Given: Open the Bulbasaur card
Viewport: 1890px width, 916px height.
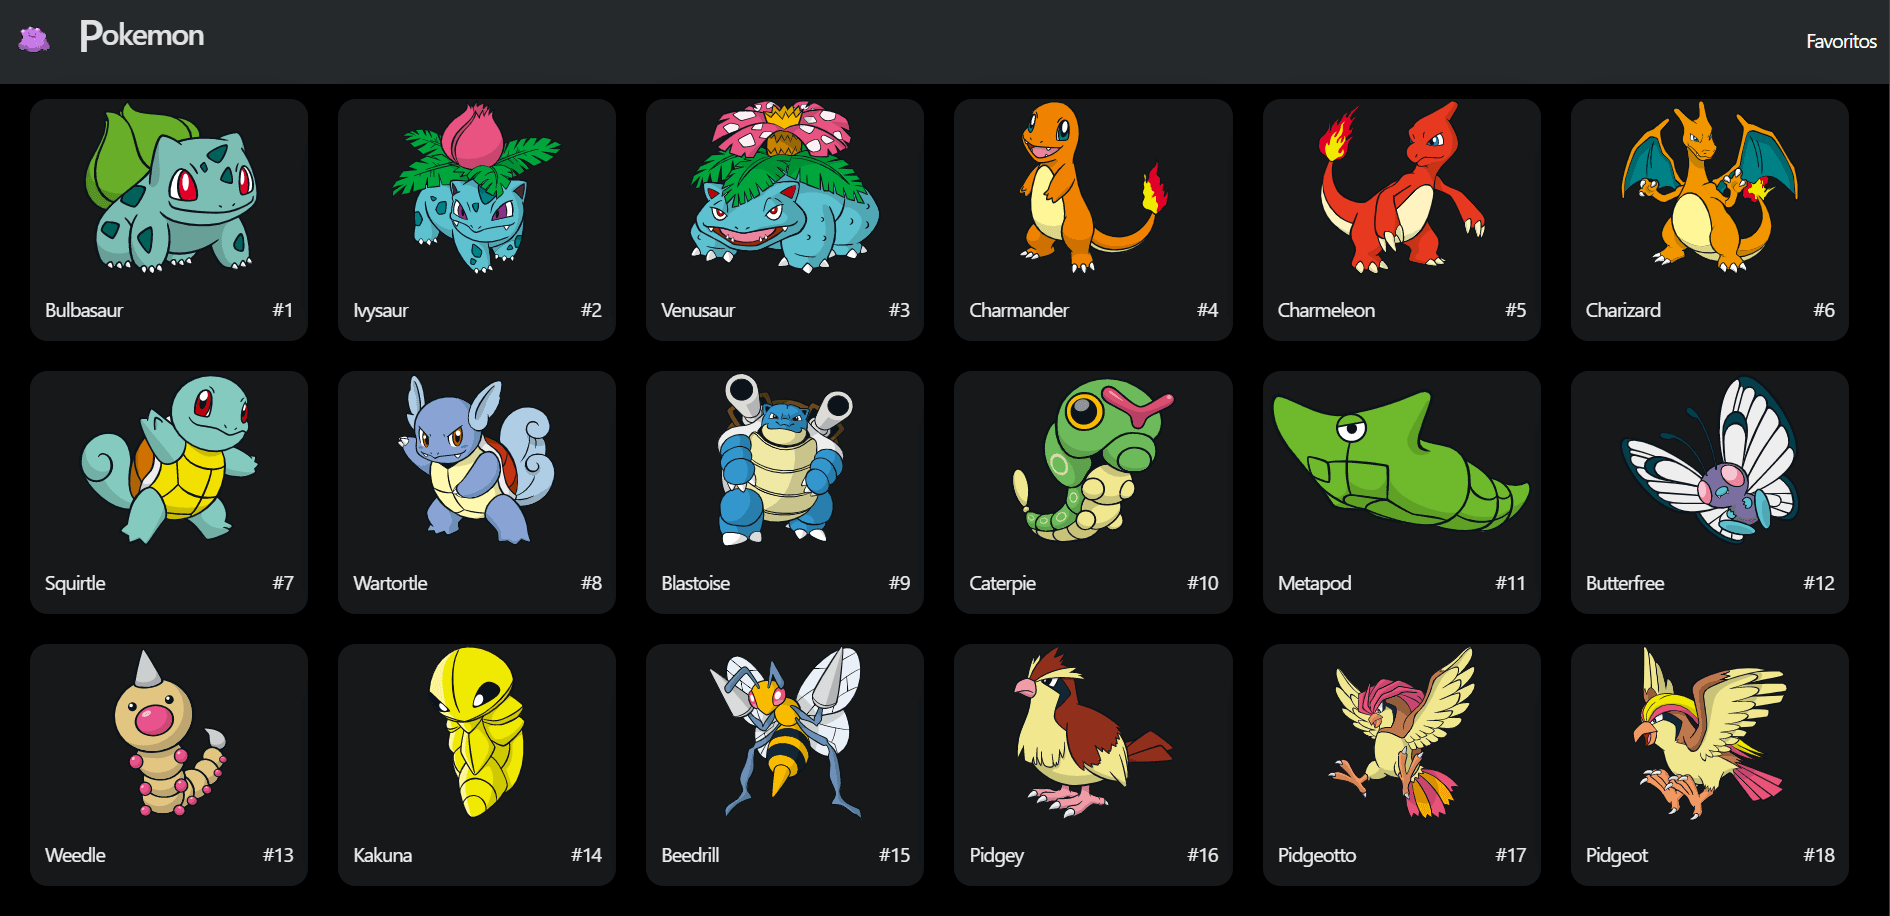Looking at the screenshot, I should point(169,220).
